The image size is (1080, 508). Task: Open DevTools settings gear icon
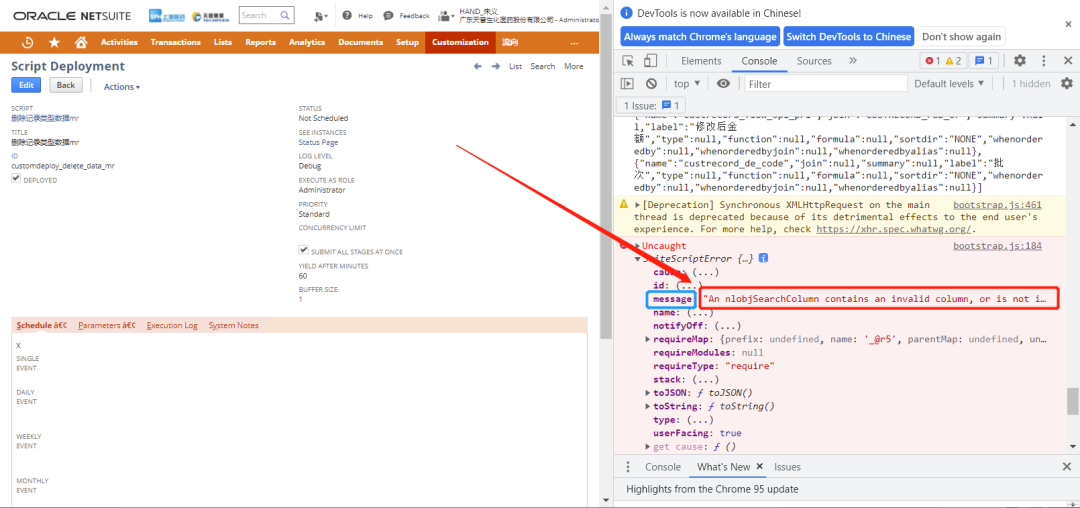pos(1020,61)
